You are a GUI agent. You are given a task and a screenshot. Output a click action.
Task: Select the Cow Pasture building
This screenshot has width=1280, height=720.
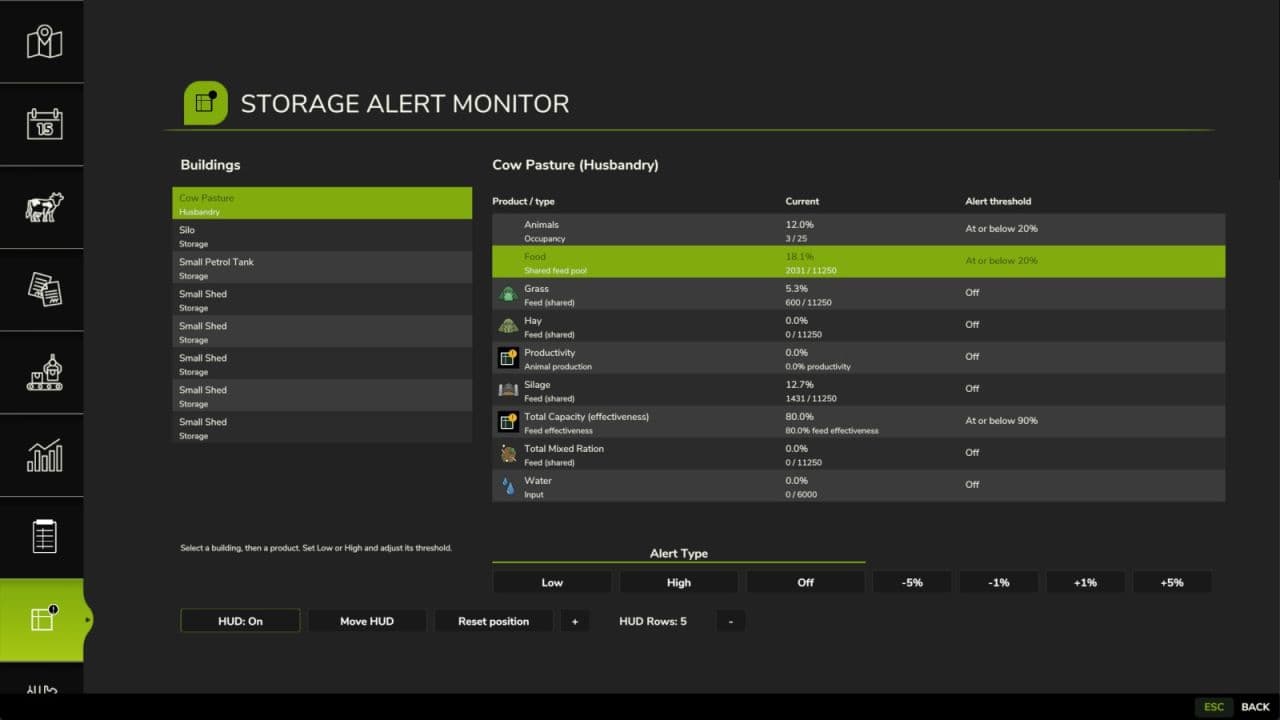point(322,204)
